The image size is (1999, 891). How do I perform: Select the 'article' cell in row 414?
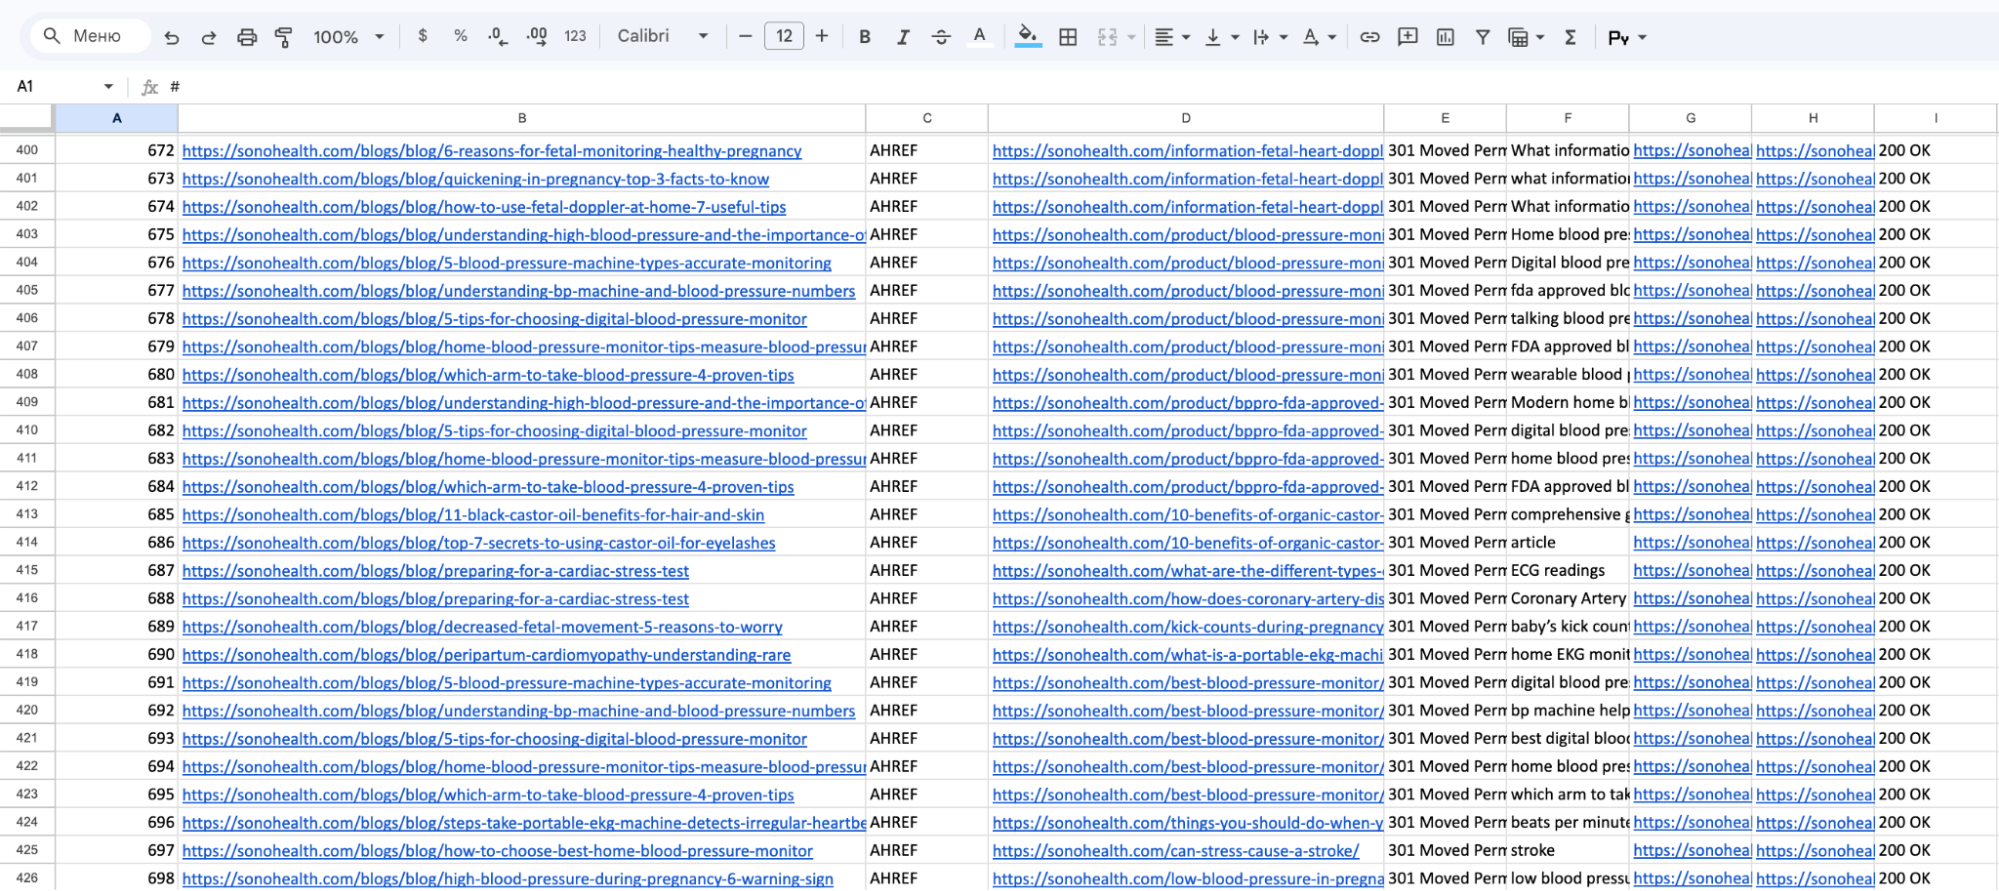pyautogui.click(x=1568, y=542)
